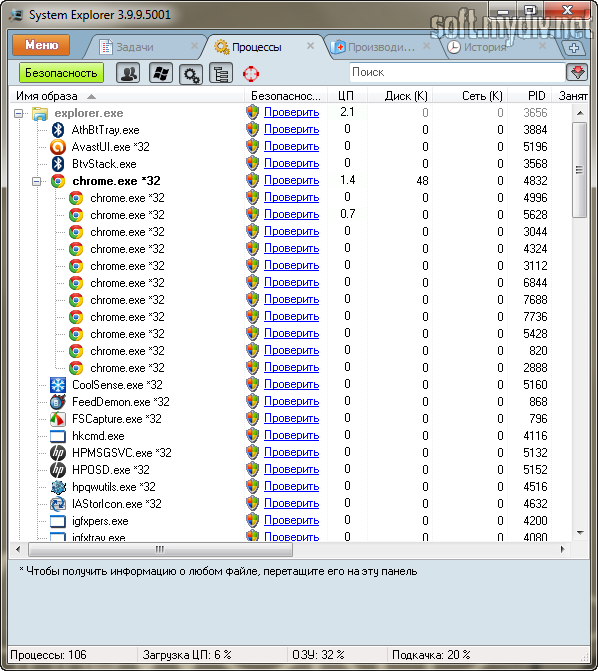Click the gears services toolbar icon
Viewport: 598px width, 671px height.
coord(190,74)
